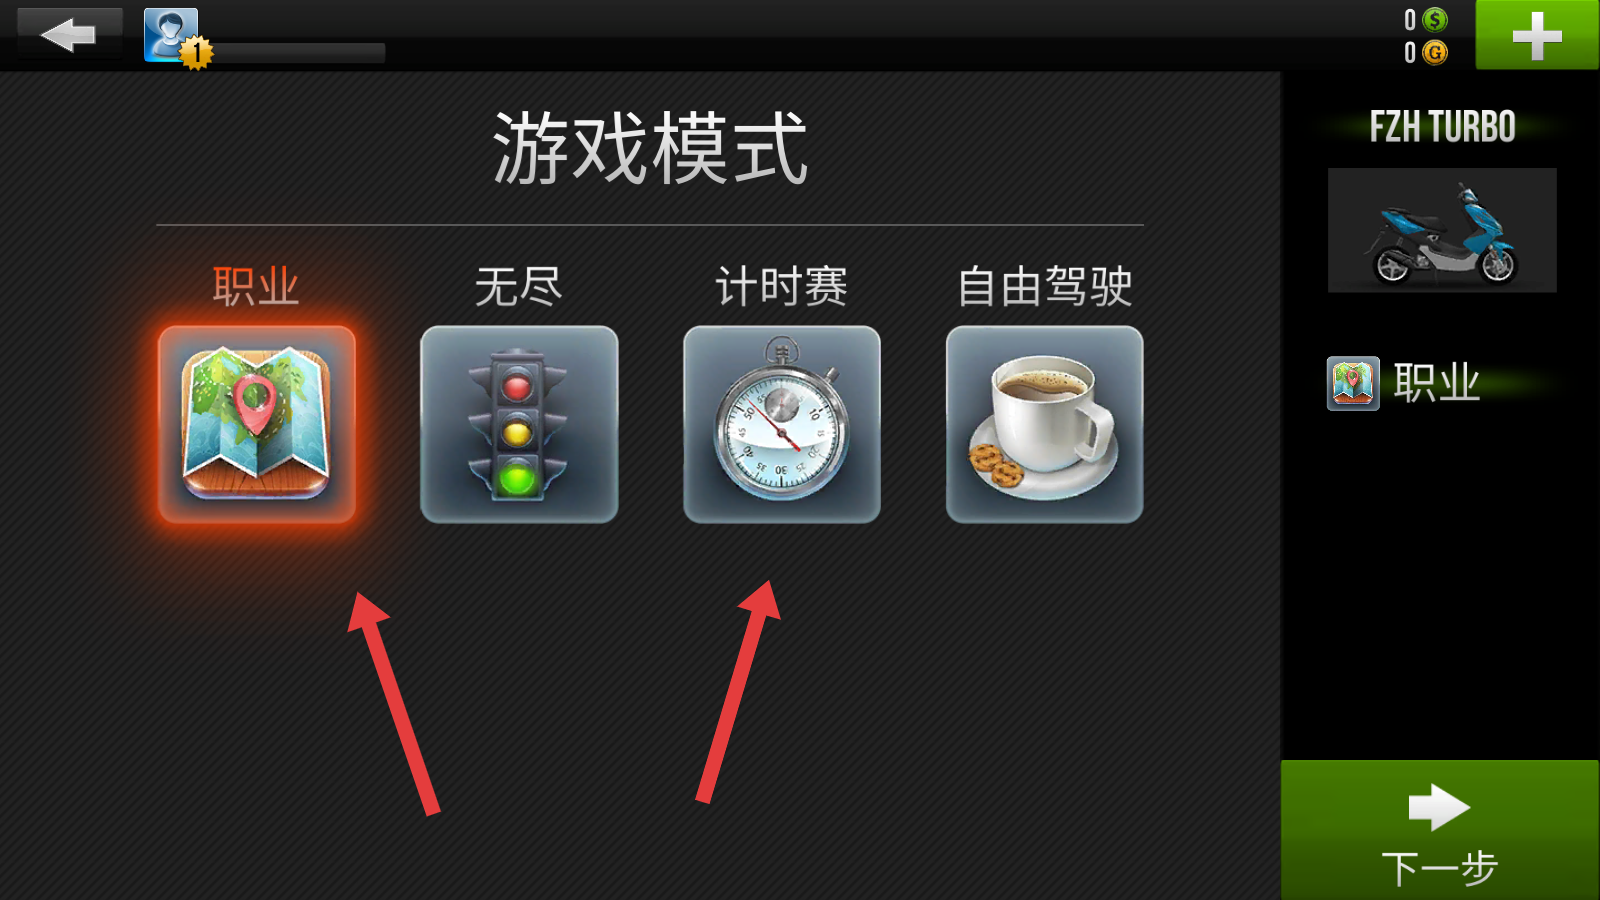Click the FZH TURBO bike name
The height and width of the screenshot is (900, 1600).
tap(1442, 127)
